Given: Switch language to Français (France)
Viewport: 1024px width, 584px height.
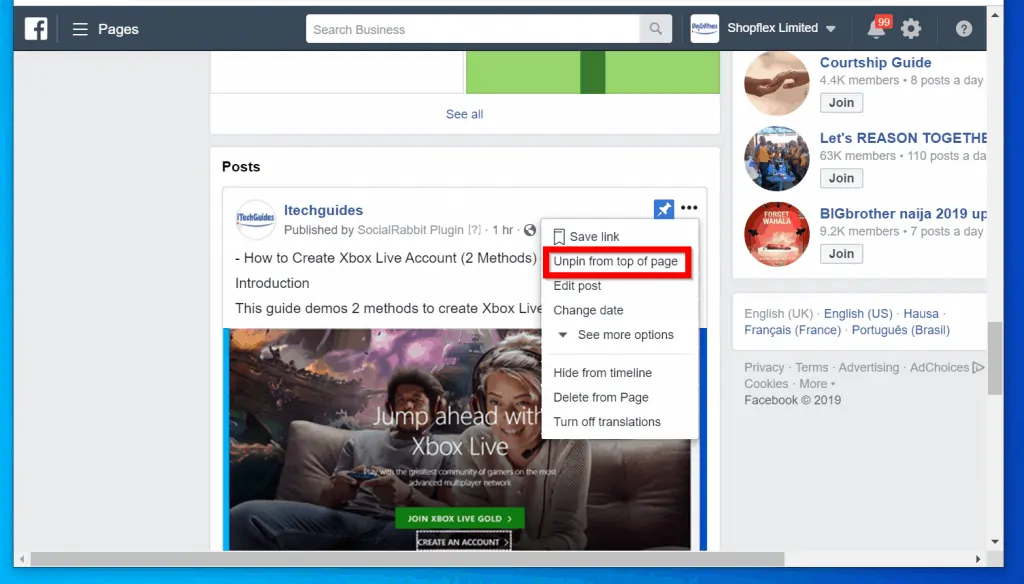Looking at the screenshot, I should tap(792, 330).
